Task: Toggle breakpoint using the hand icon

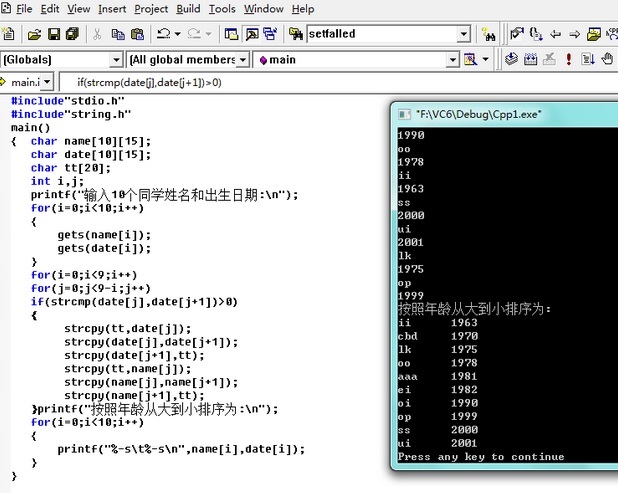Action: (606, 60)
